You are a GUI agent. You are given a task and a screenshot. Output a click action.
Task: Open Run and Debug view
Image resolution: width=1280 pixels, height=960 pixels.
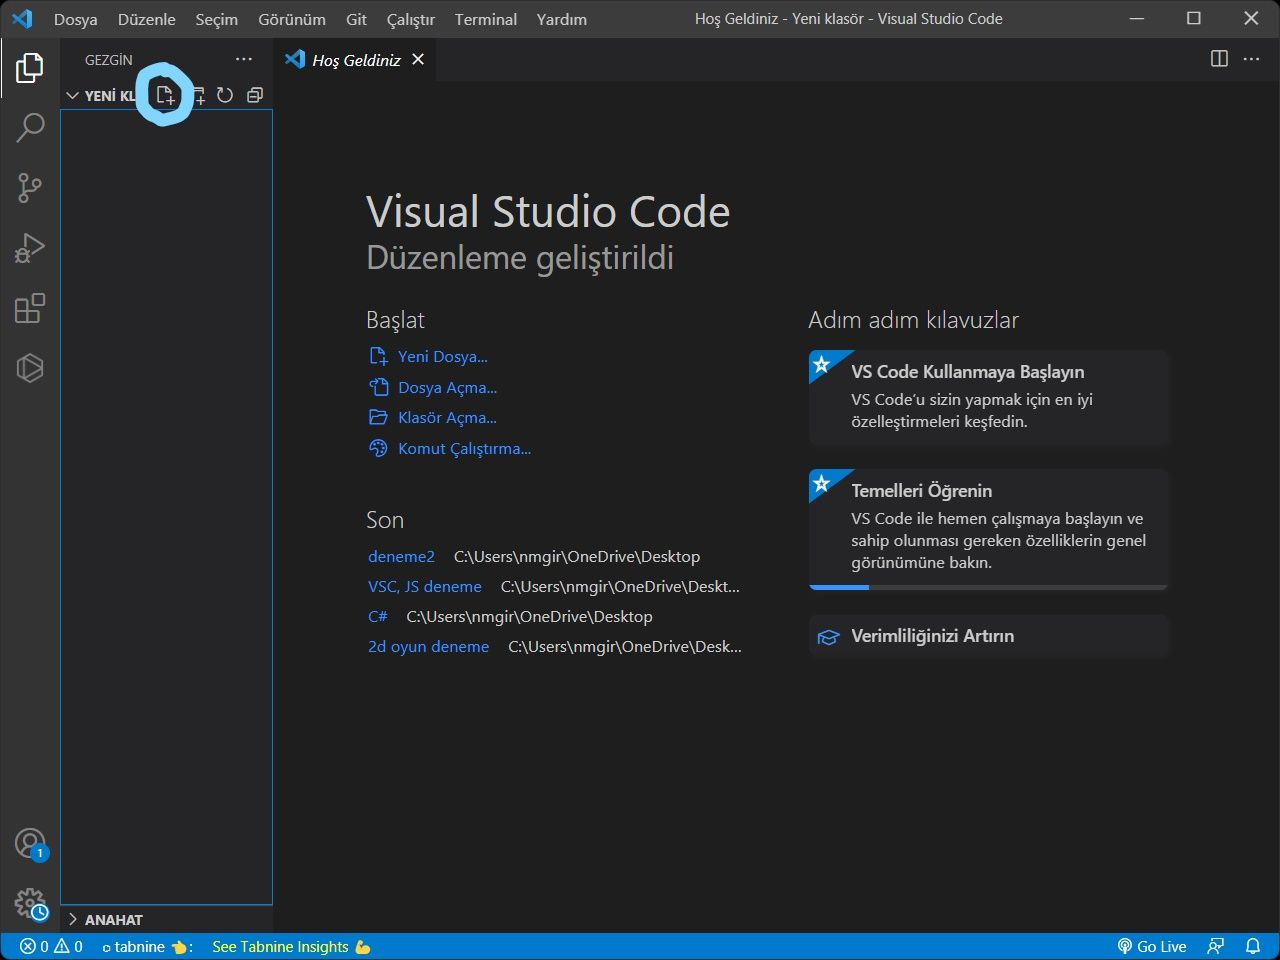click(x=30, y=247)
